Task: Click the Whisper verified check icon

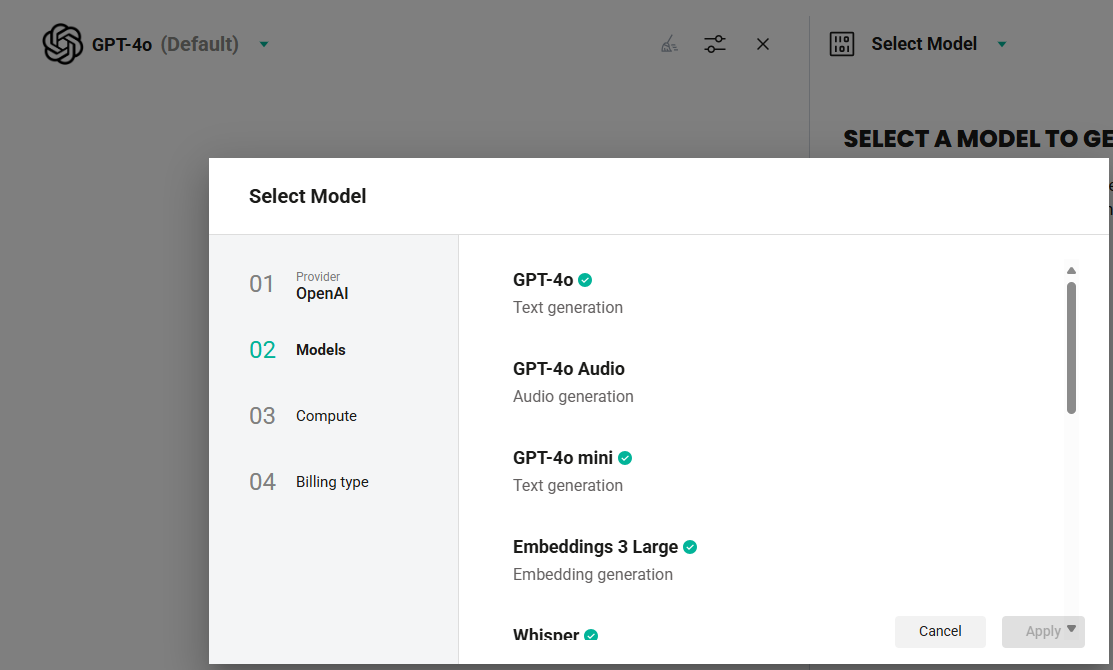Action: [x=591, y=635]
